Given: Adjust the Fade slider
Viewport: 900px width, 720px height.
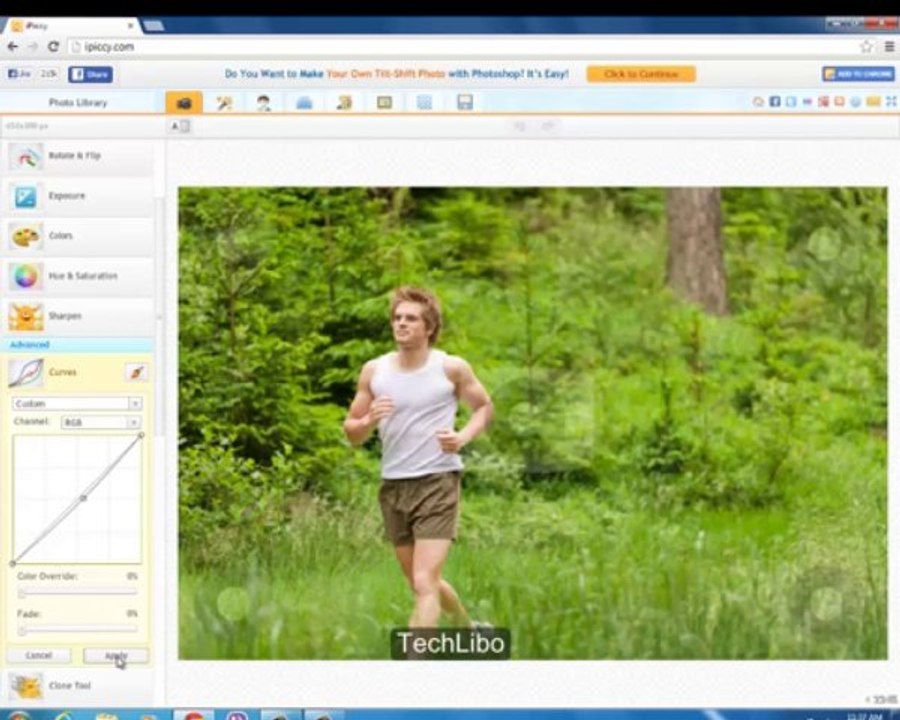Looking at the screenshot, I should pyautogui.click(x=77, y=630).
